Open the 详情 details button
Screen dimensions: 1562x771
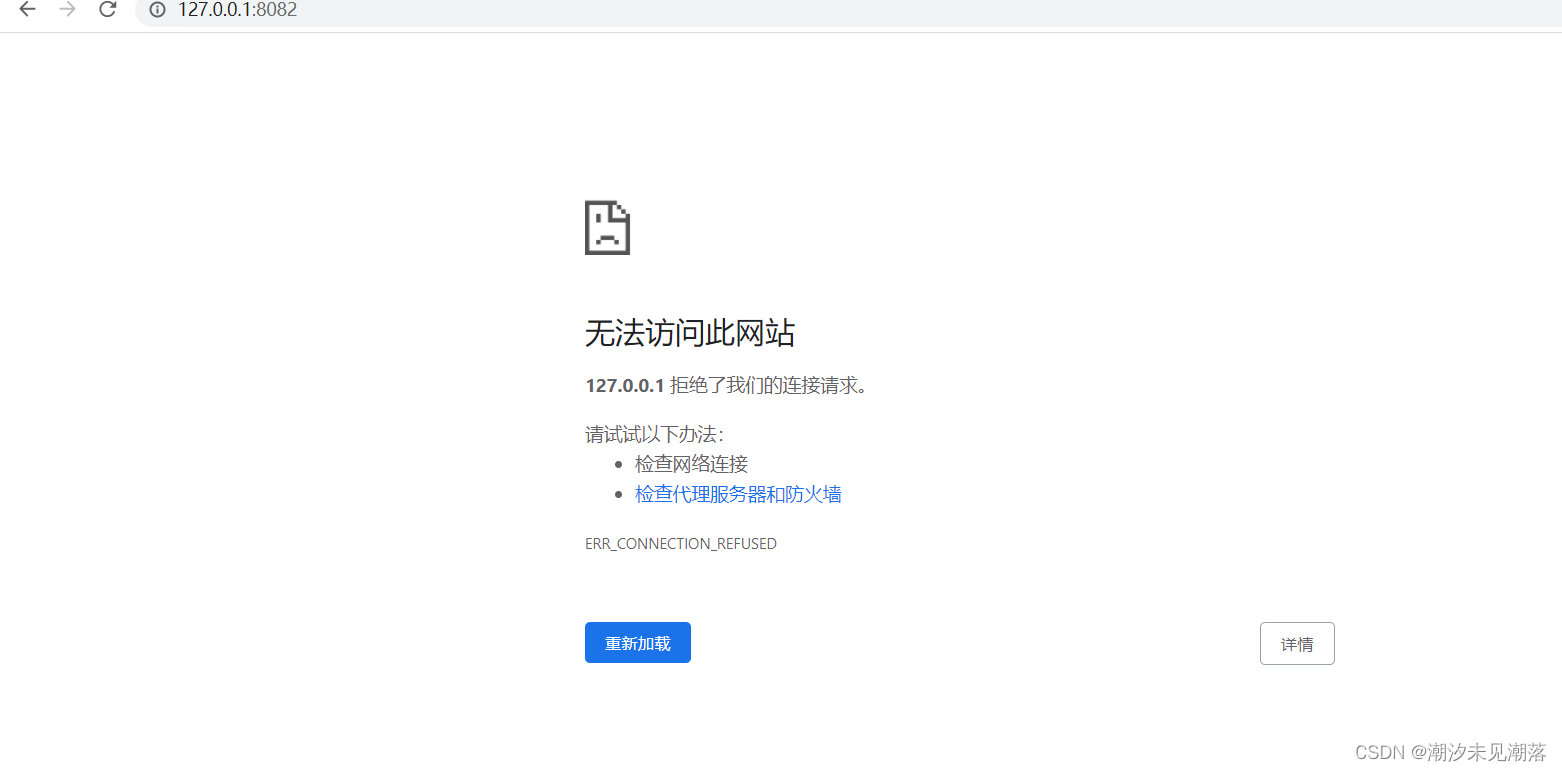(x=1297, y=643)
